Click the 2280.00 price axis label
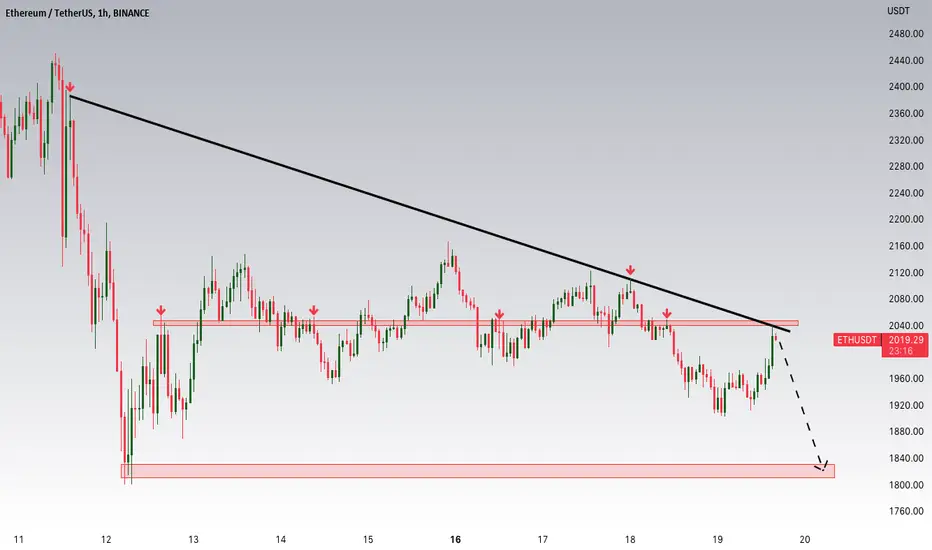The width and height of the screenshot is (932, 550). click(906, 166)
